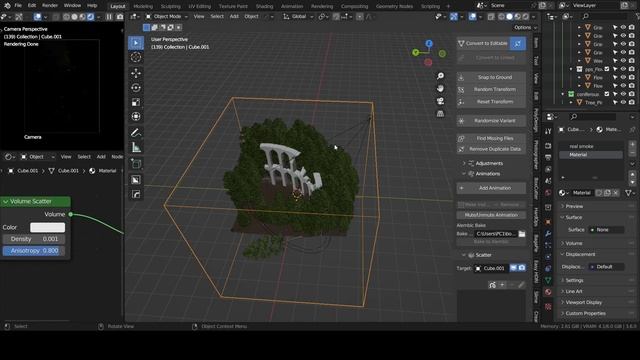Open the viewport Options dropdown

tap(525, 27)
